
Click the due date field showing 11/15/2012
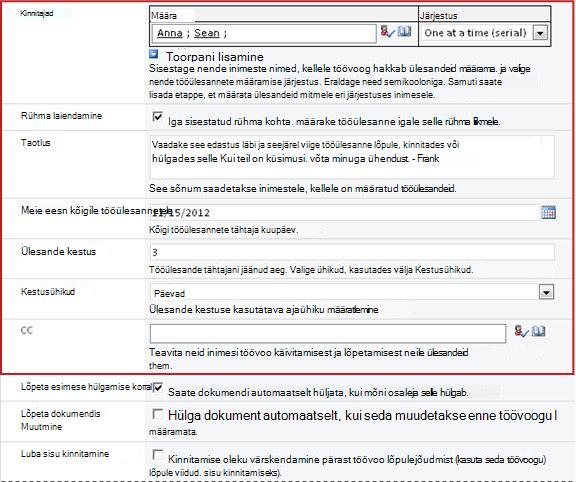tap(345, 213)
